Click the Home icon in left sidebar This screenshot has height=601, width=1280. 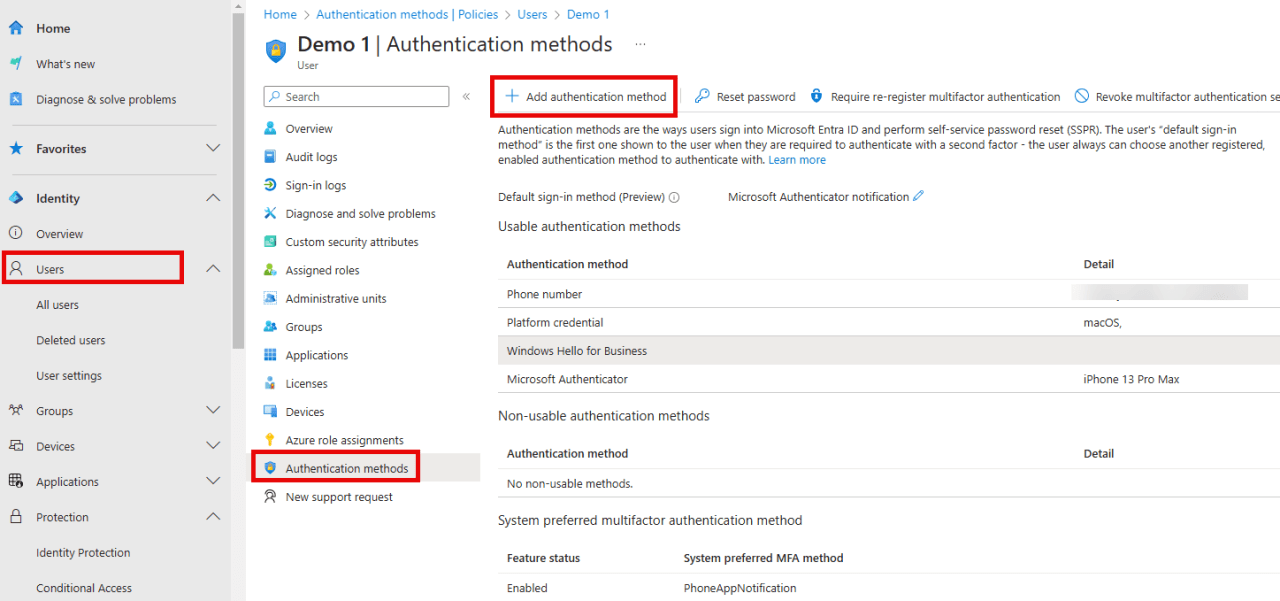click(16, 29)
